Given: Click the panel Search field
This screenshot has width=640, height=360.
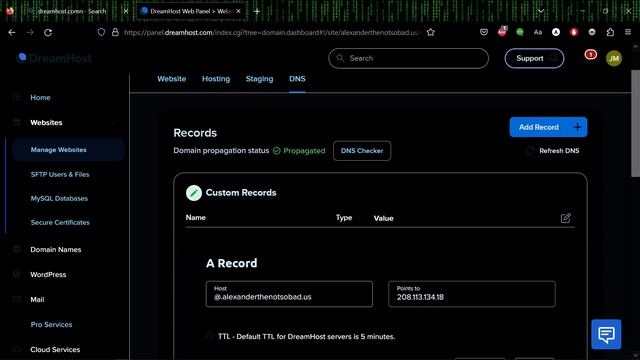Looking at the screenshot, I should point(408,58).
